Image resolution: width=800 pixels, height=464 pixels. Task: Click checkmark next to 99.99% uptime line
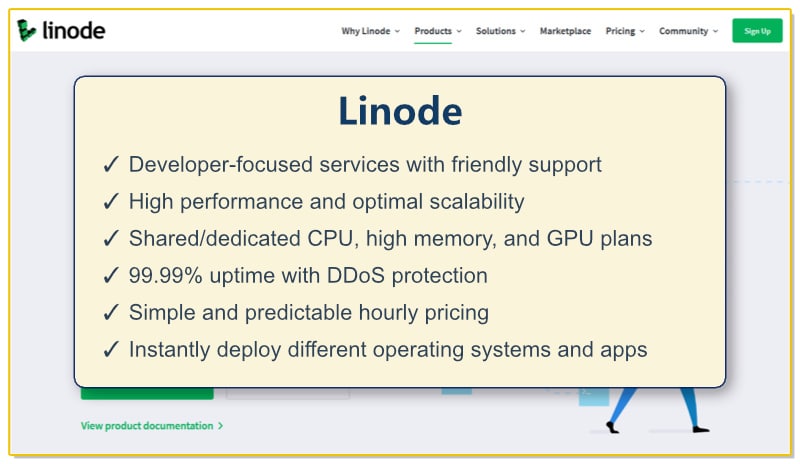point(112,275)
